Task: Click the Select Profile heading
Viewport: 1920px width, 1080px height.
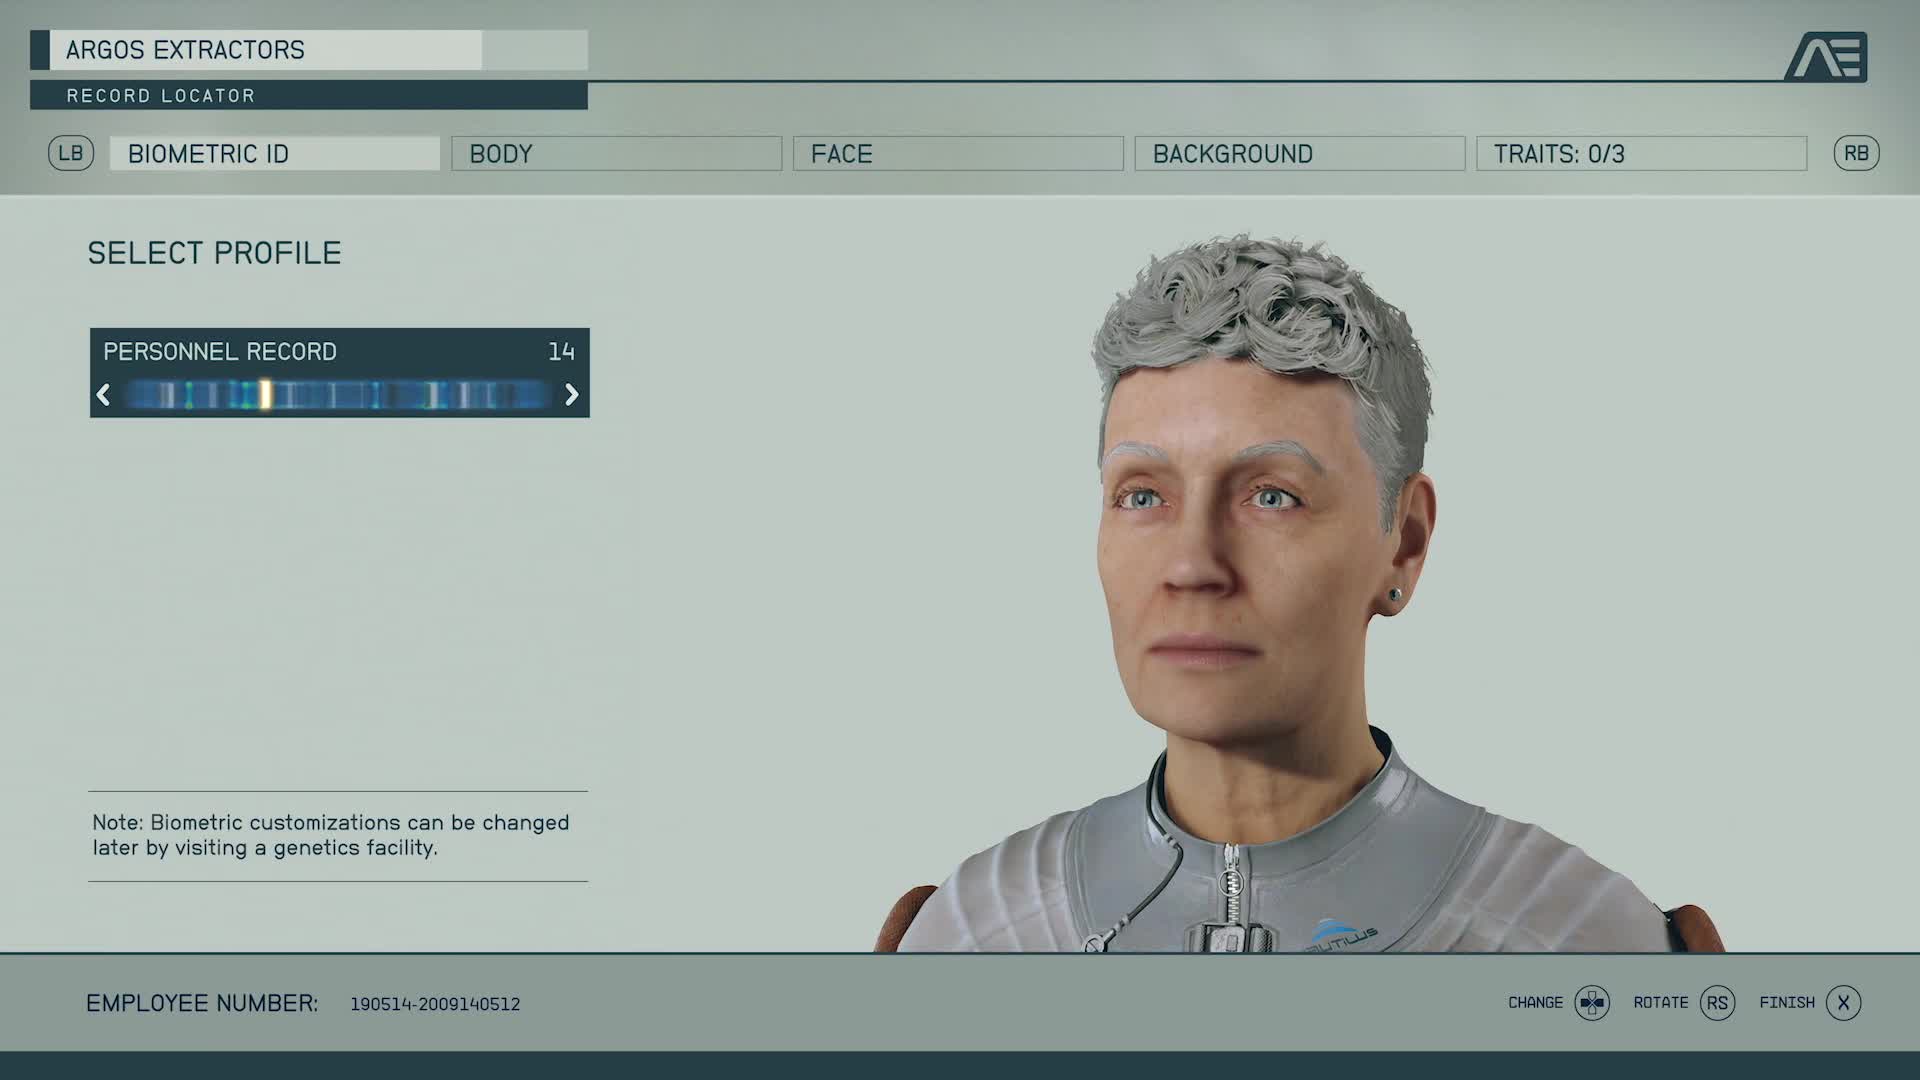Action: point(214,253)
